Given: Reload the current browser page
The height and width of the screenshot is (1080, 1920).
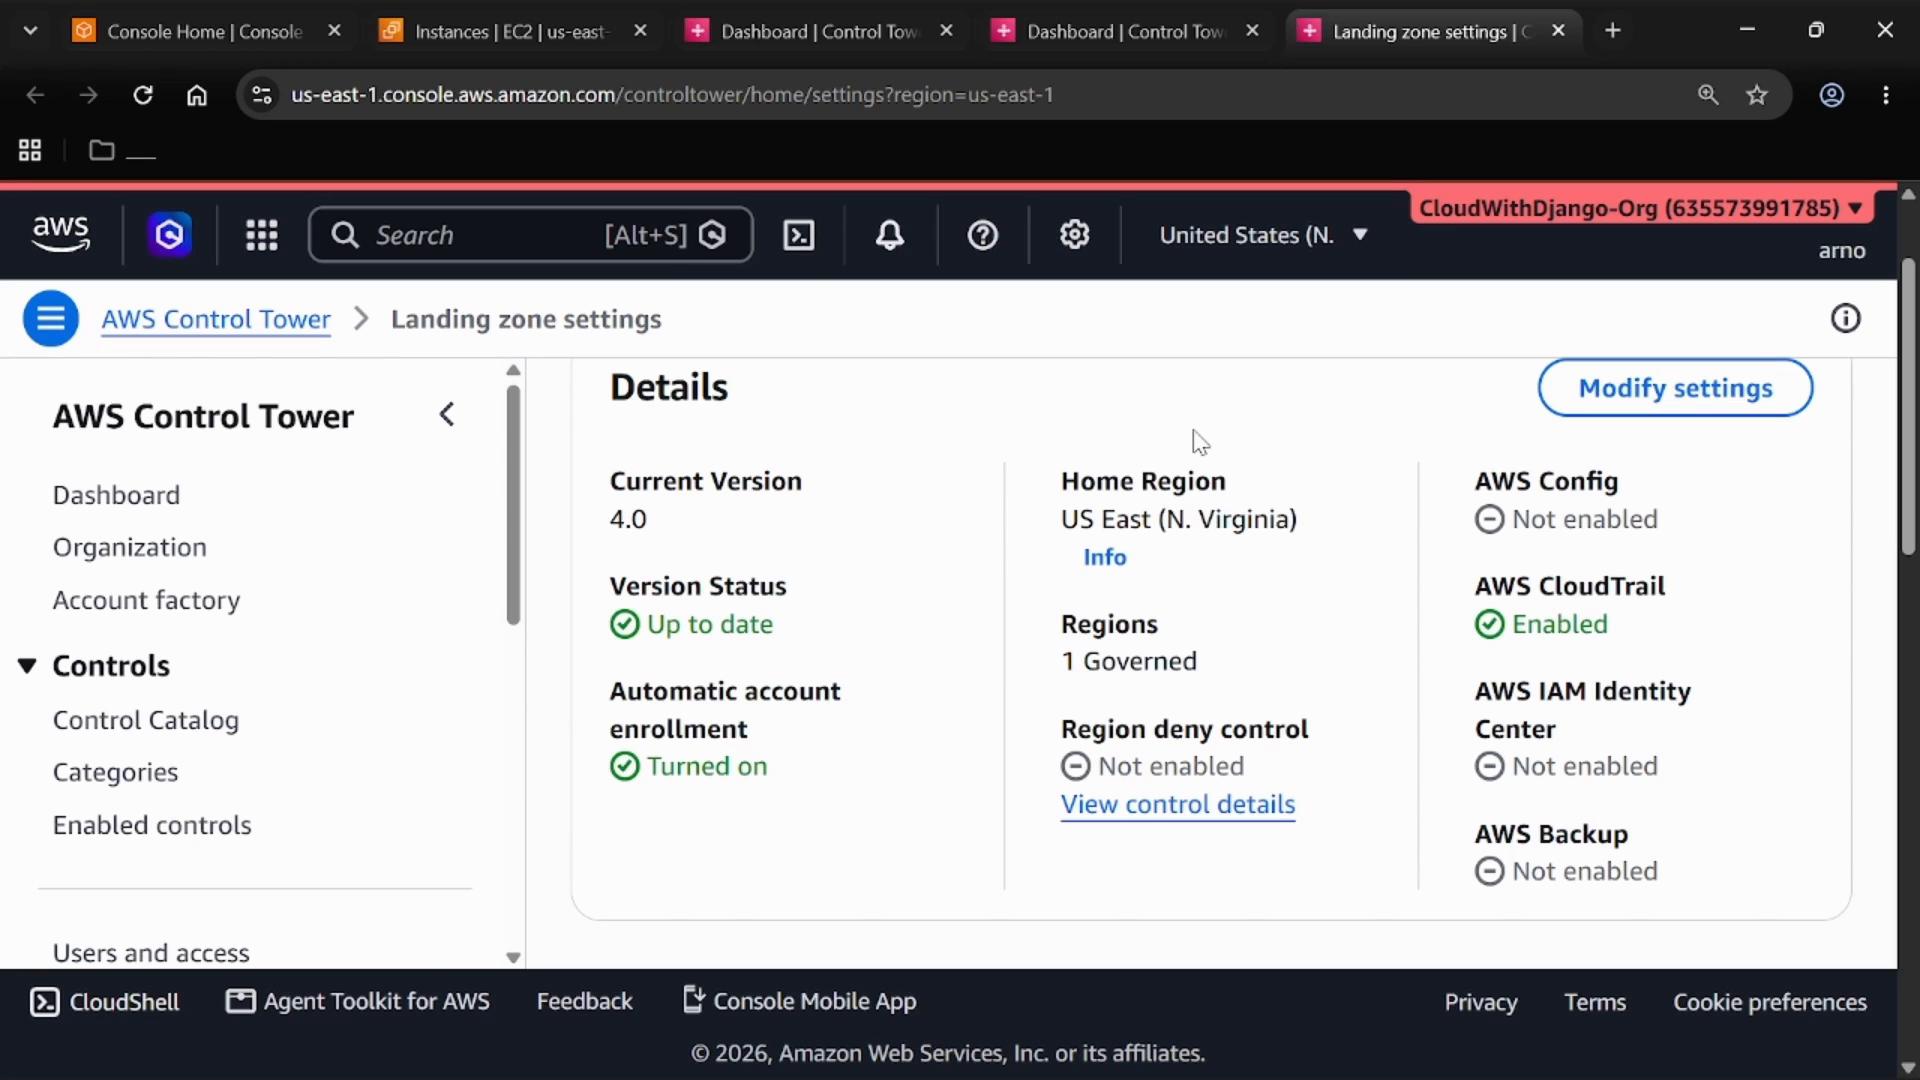Looking at the screenshot, I should 143,95.
